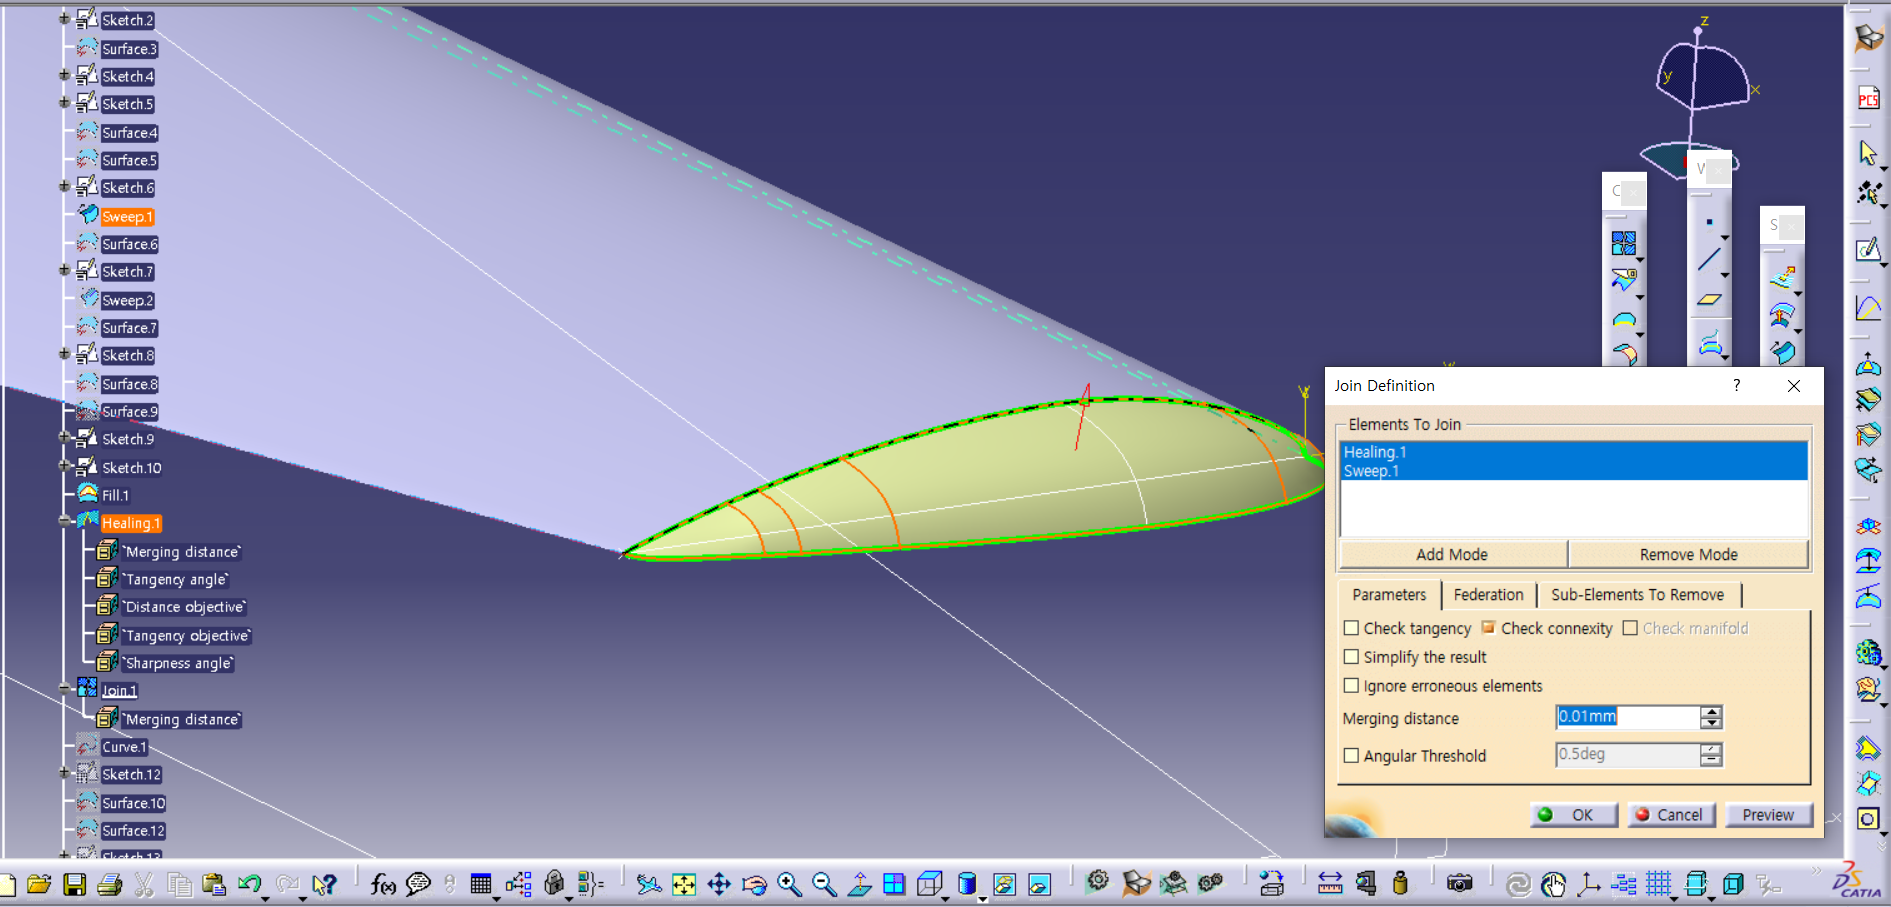Select the Line tool in floating toolbar

1710,259
